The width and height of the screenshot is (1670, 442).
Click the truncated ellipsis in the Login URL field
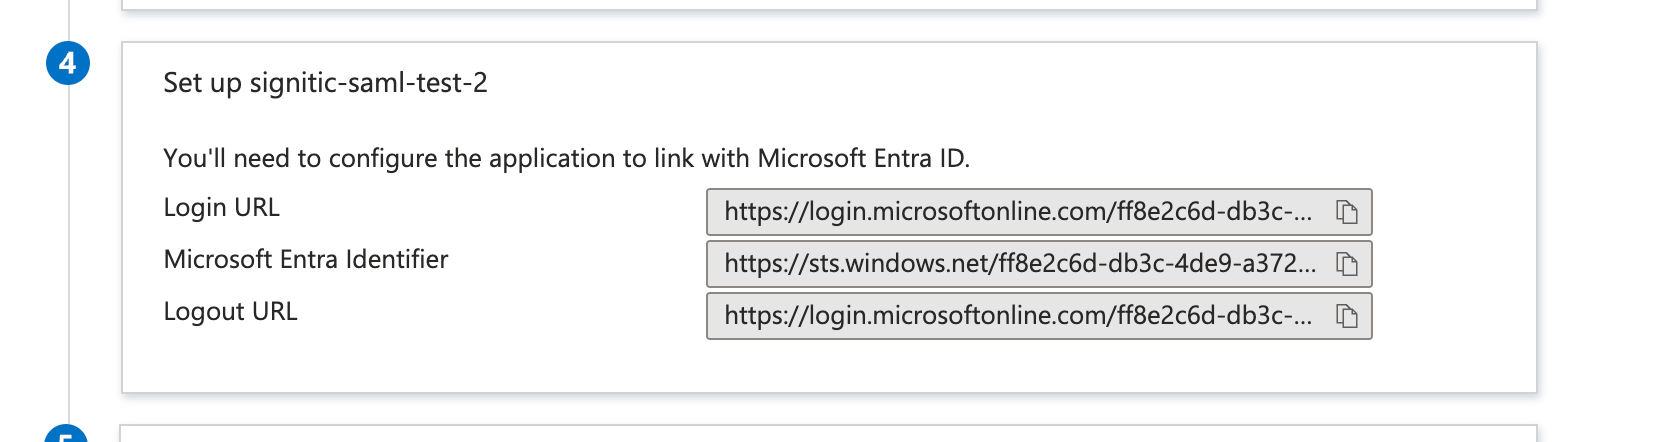click(1303, 213)
